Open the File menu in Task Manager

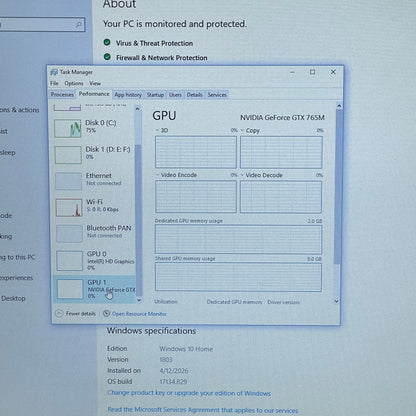(54, 83)
